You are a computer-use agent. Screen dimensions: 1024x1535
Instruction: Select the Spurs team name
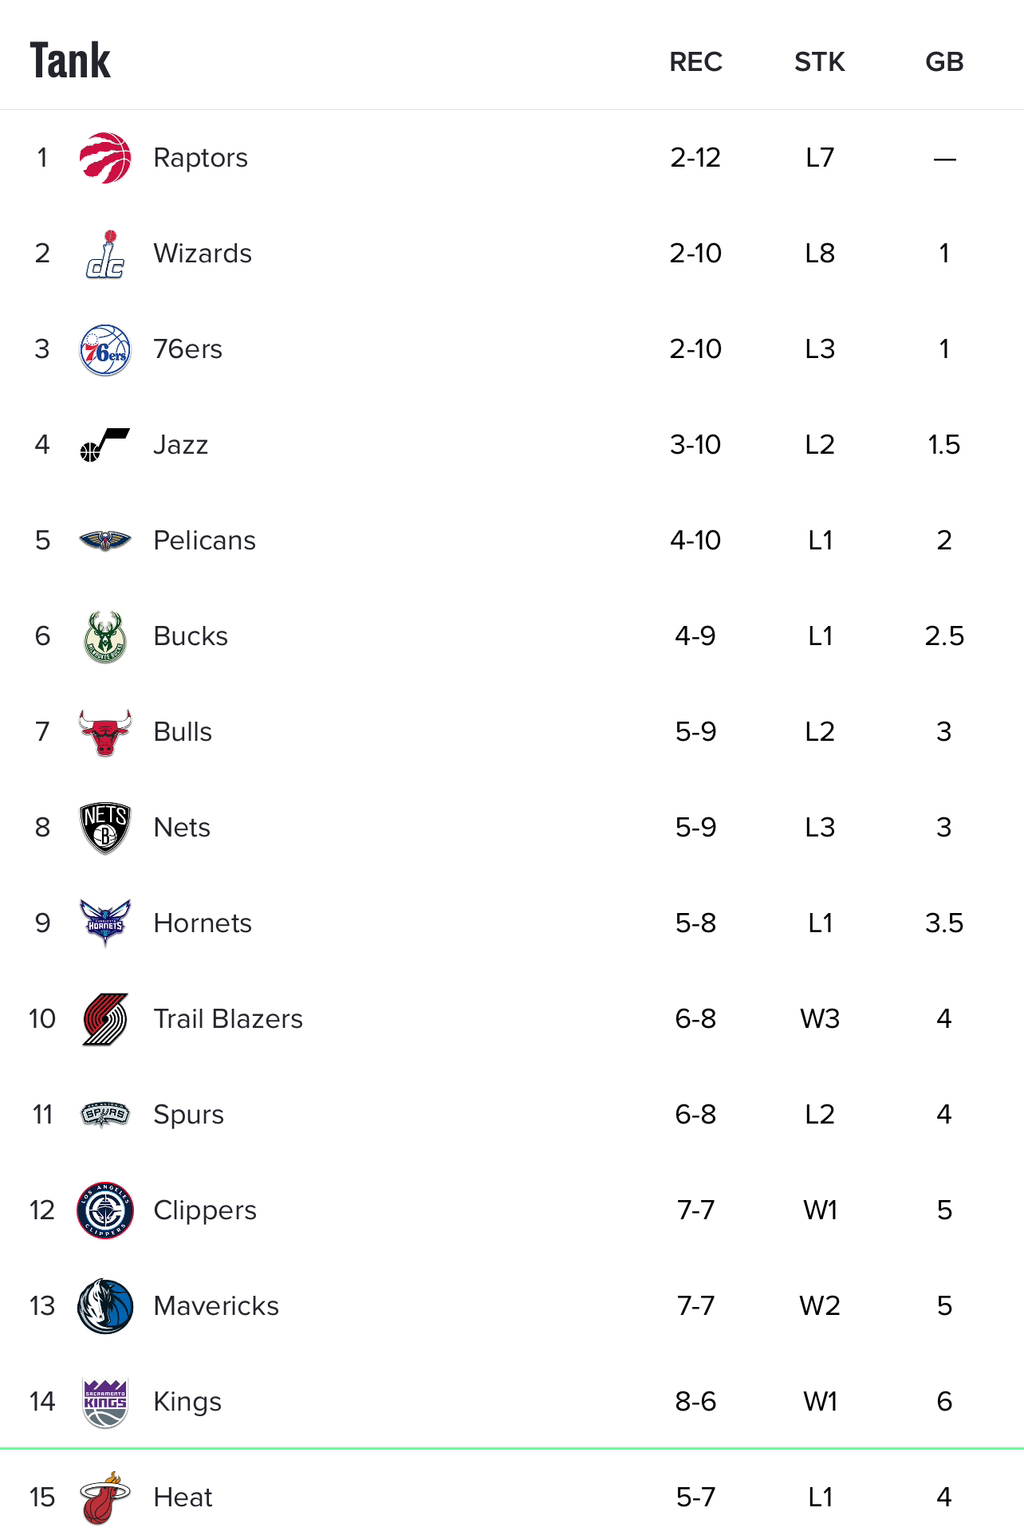(x=188, y=1115)
